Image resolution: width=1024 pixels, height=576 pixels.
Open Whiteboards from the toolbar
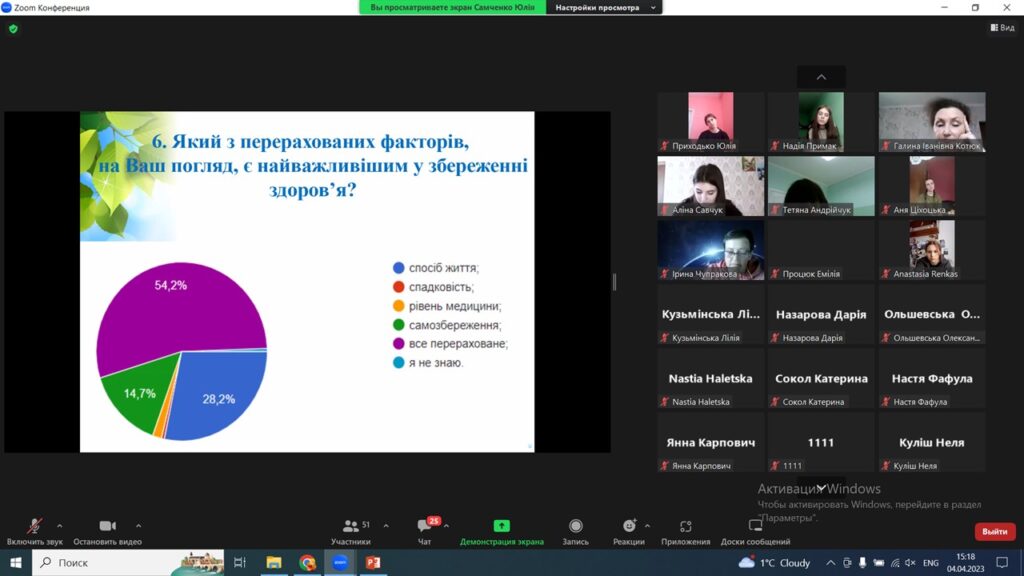point(755,526)
